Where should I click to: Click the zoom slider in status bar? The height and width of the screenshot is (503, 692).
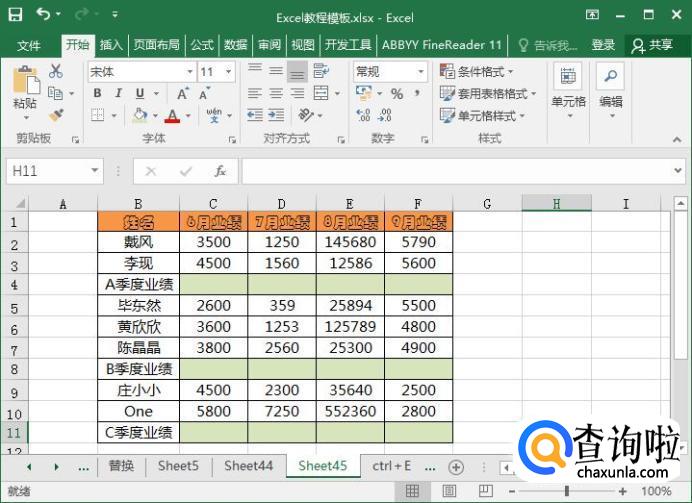[x=566, y=492]
